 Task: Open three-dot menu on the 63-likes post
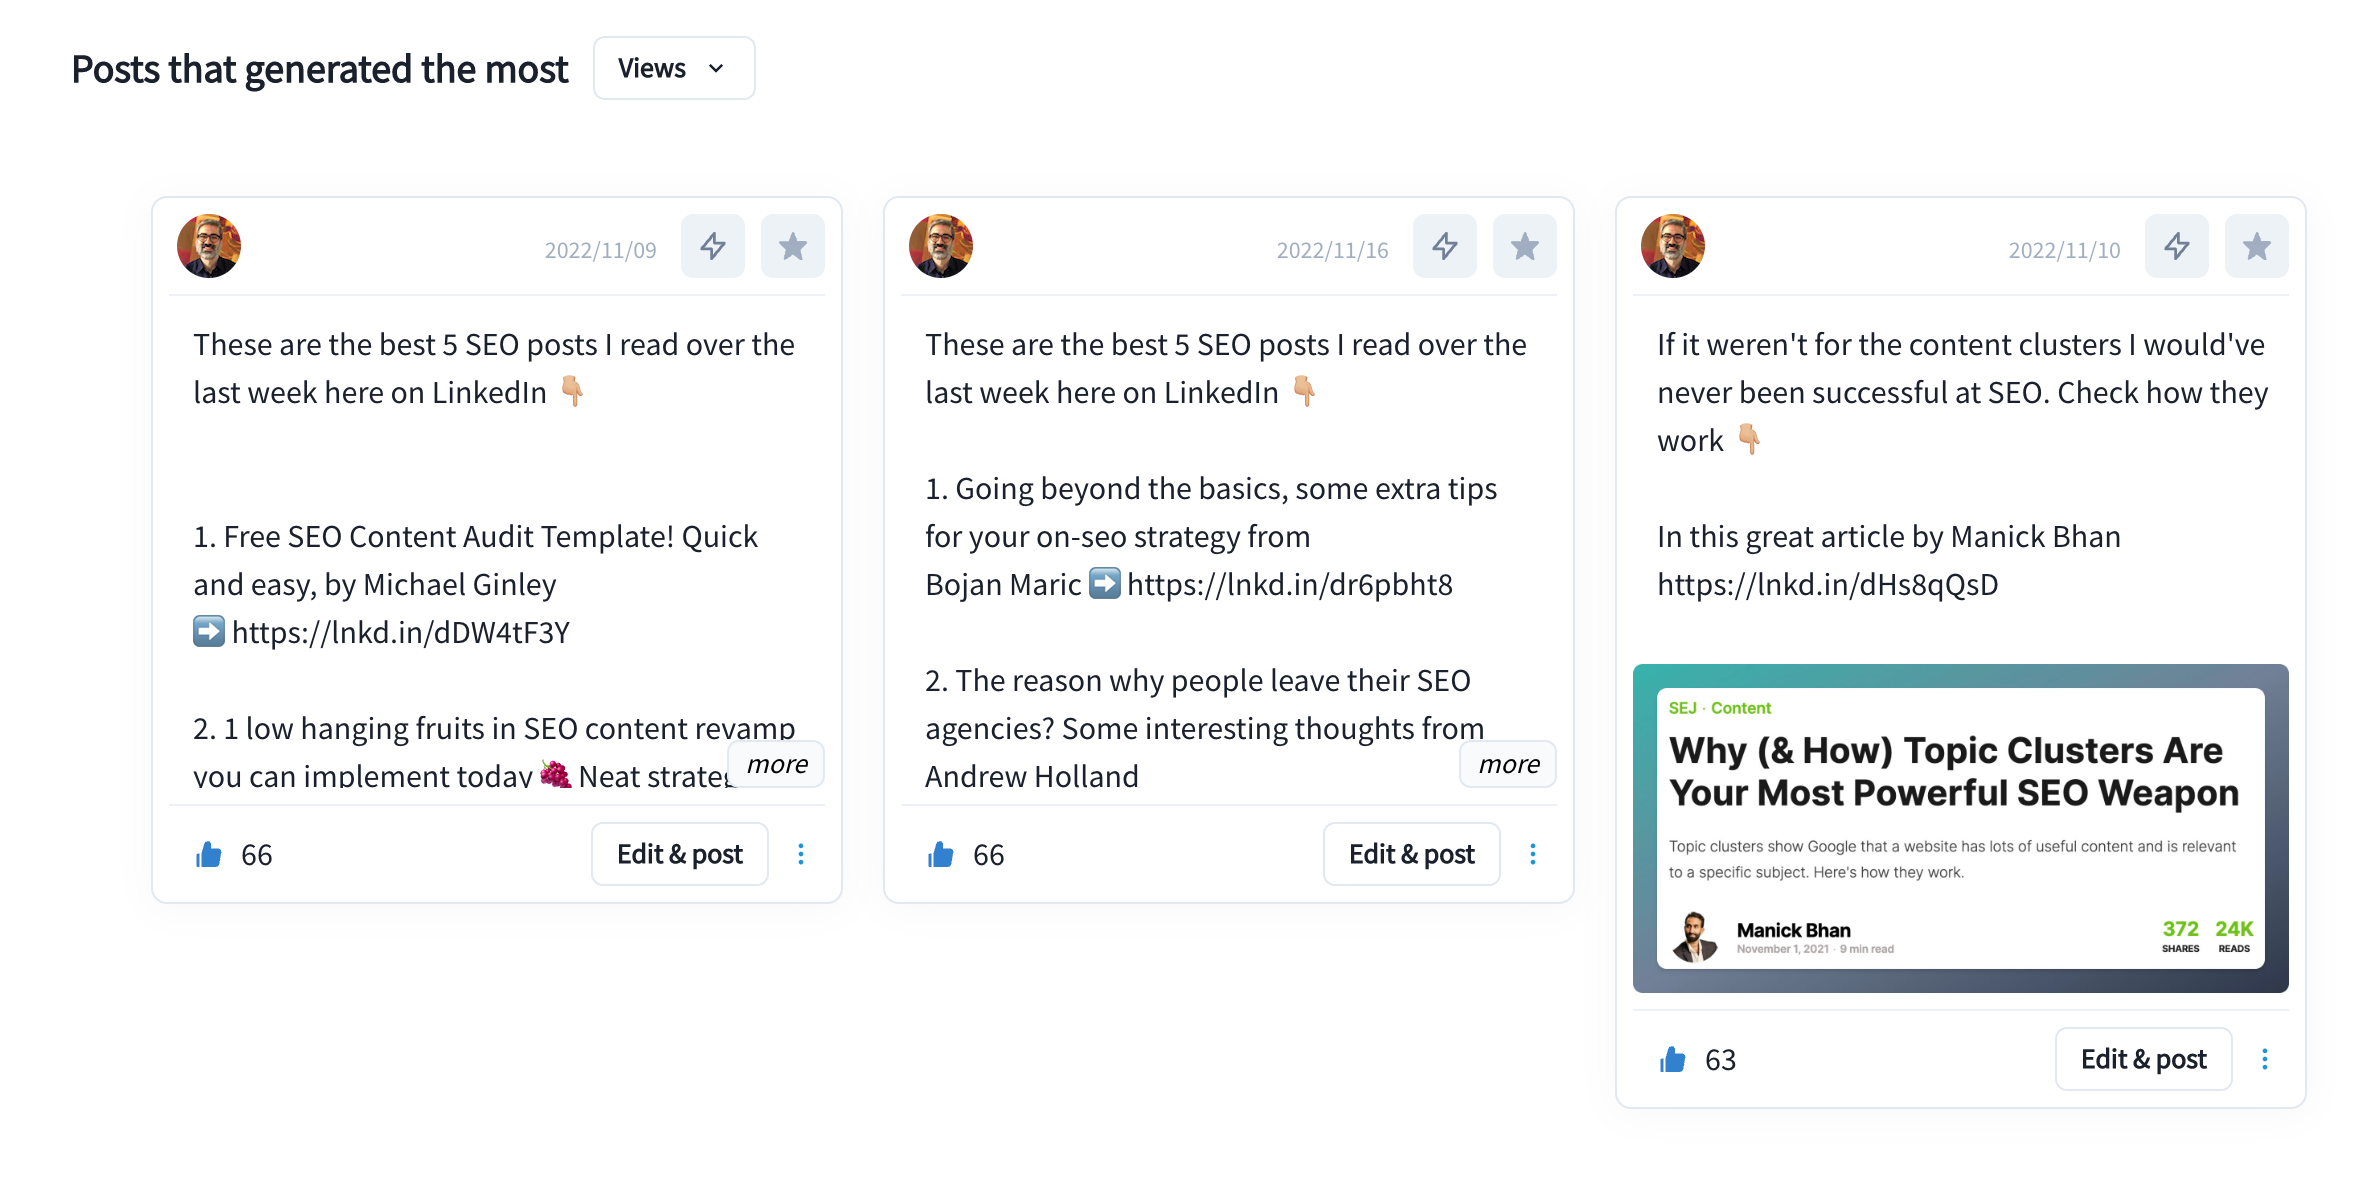click(2265, 1059)
